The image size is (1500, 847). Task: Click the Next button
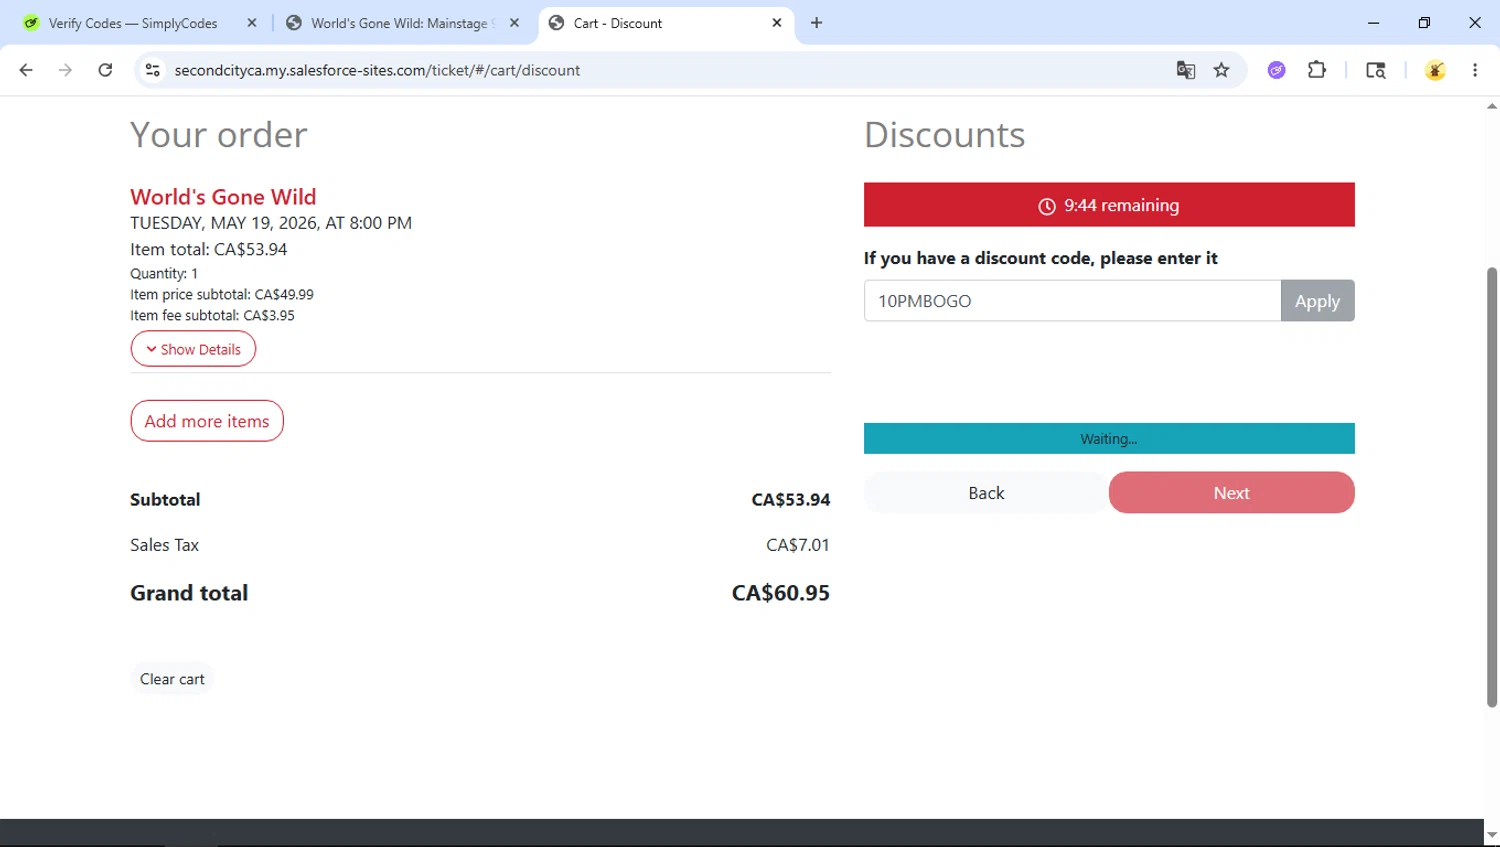click(1231, 493)
